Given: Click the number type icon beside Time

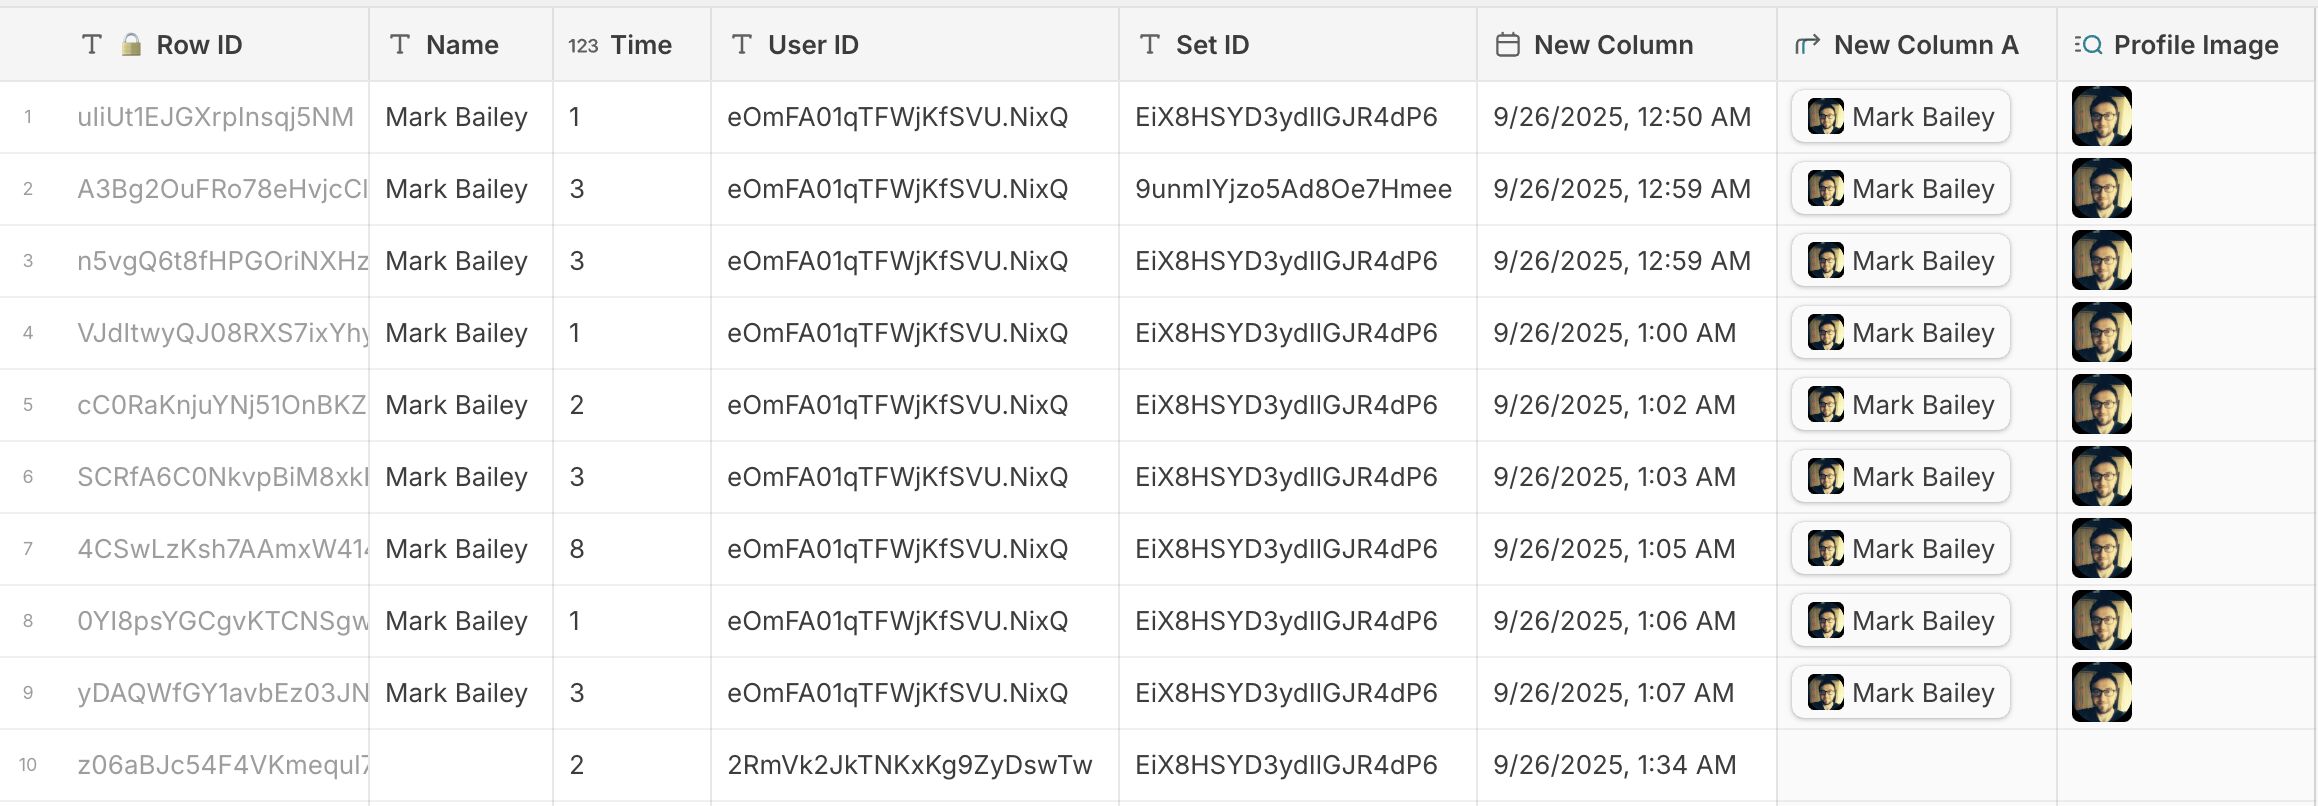Looking at the screenshot, I should pyautogui.click(x=583, y=45).
